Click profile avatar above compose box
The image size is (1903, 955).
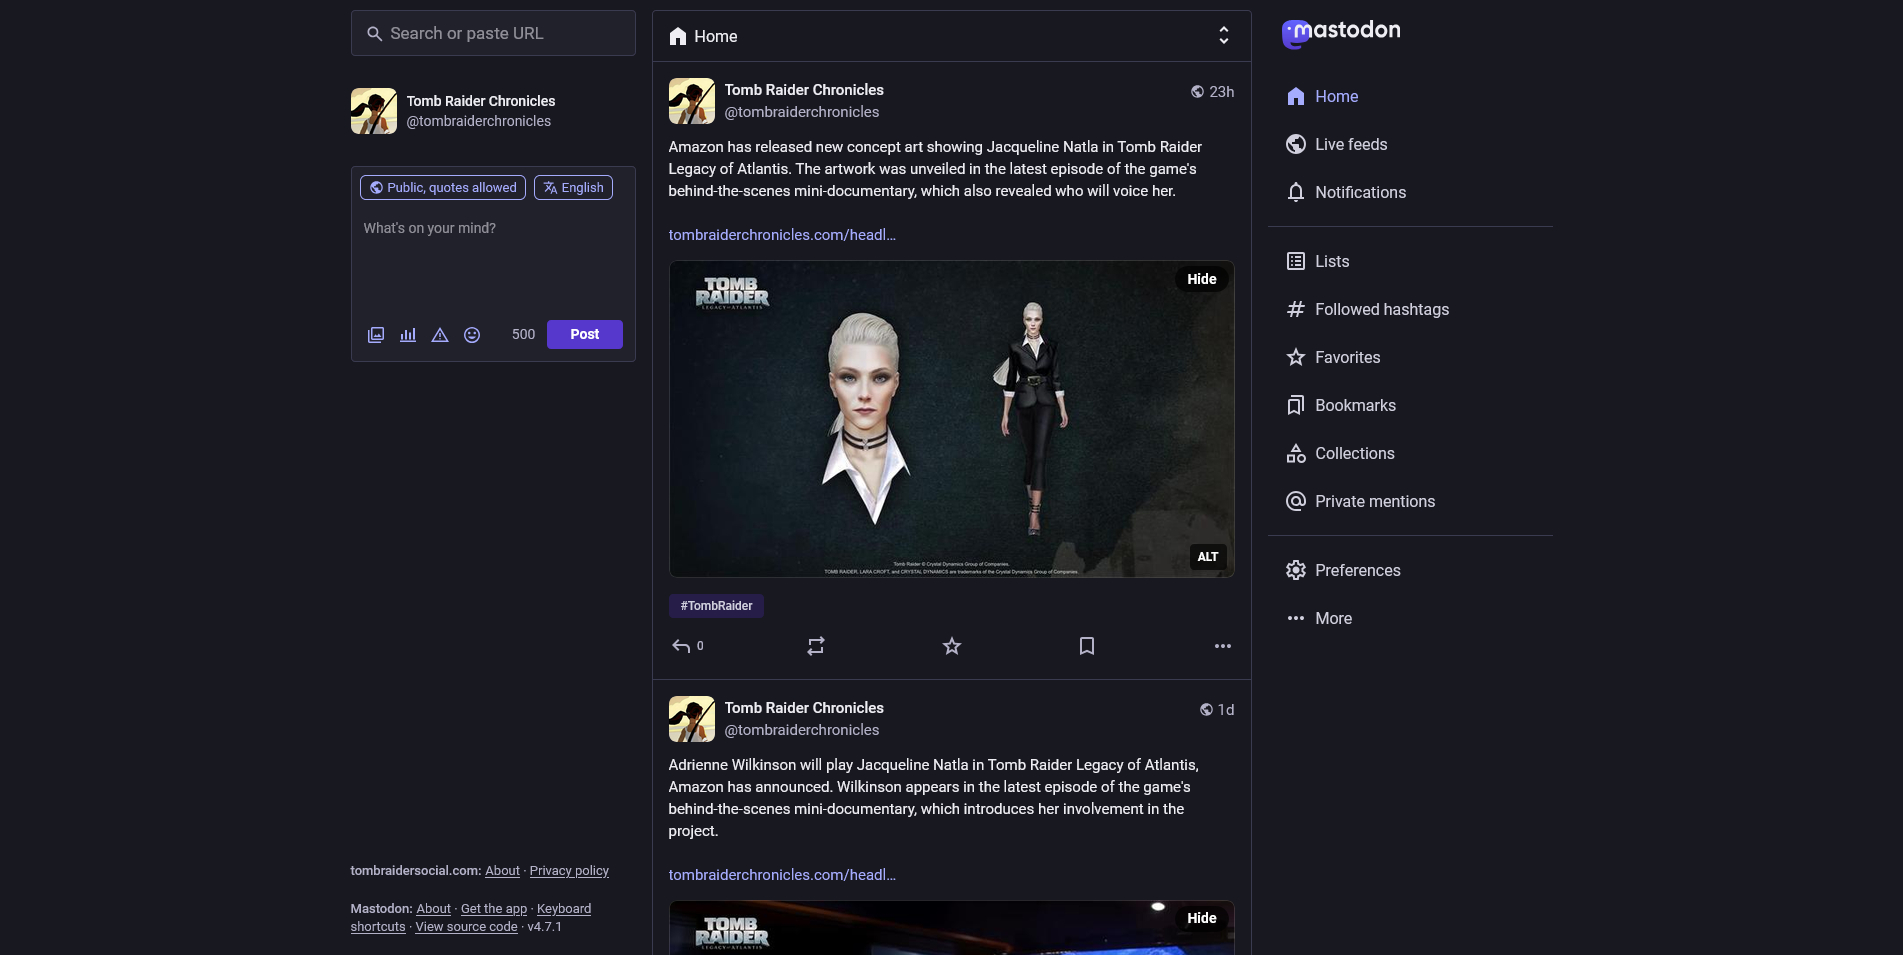(x=374, y=111)
